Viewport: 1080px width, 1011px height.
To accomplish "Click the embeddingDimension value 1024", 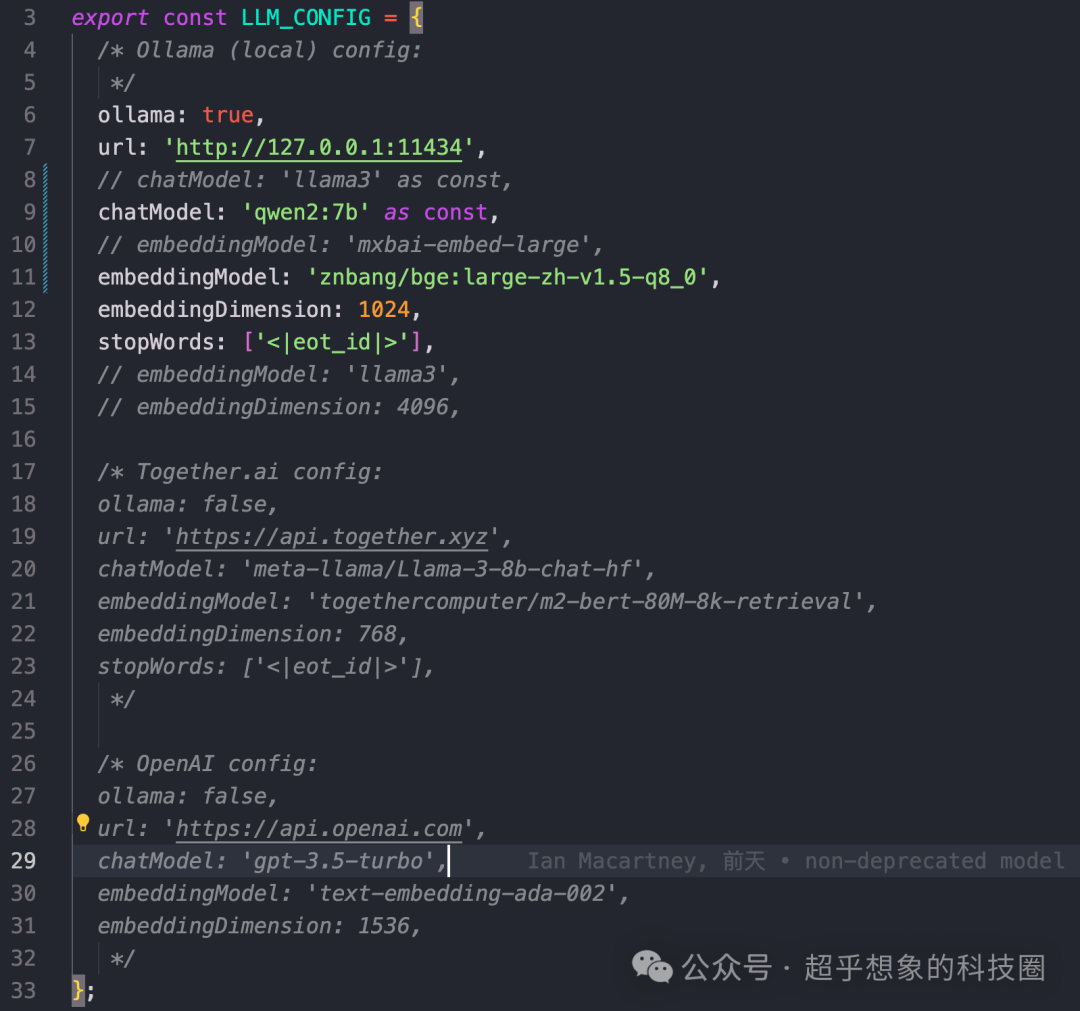I will pyautogui.click(x=384, y=310).
